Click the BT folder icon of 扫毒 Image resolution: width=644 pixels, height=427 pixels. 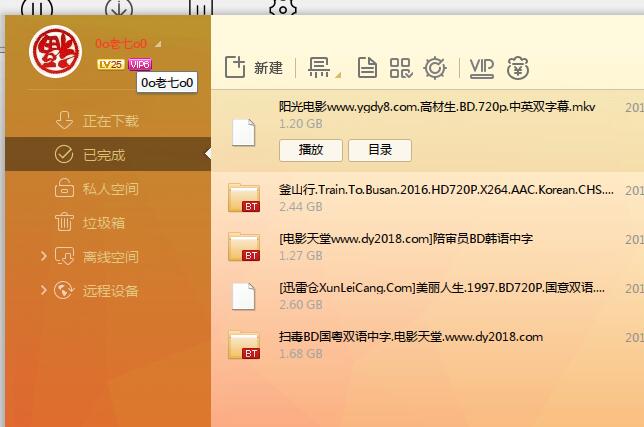click(244, 345)
